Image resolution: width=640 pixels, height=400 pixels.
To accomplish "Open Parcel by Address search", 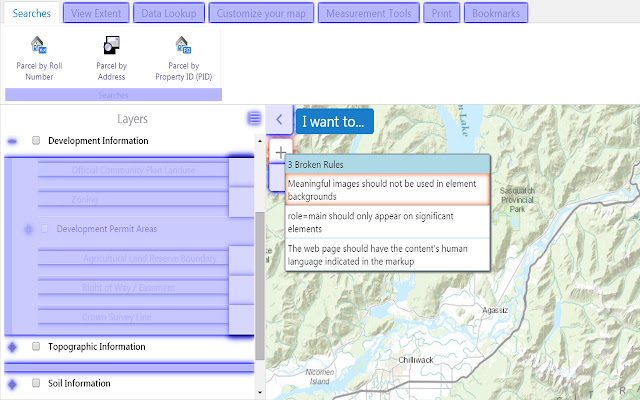I will [111, 58].
